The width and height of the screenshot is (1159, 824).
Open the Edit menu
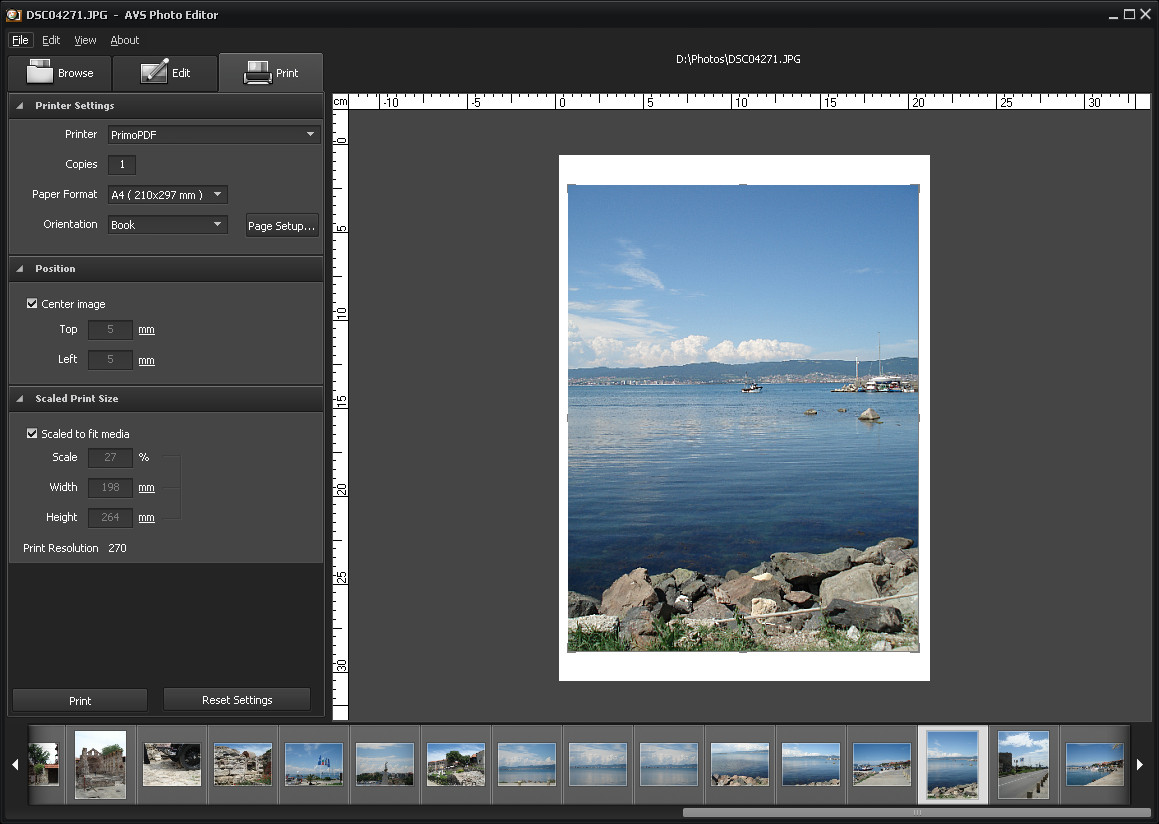coord(51,40)
